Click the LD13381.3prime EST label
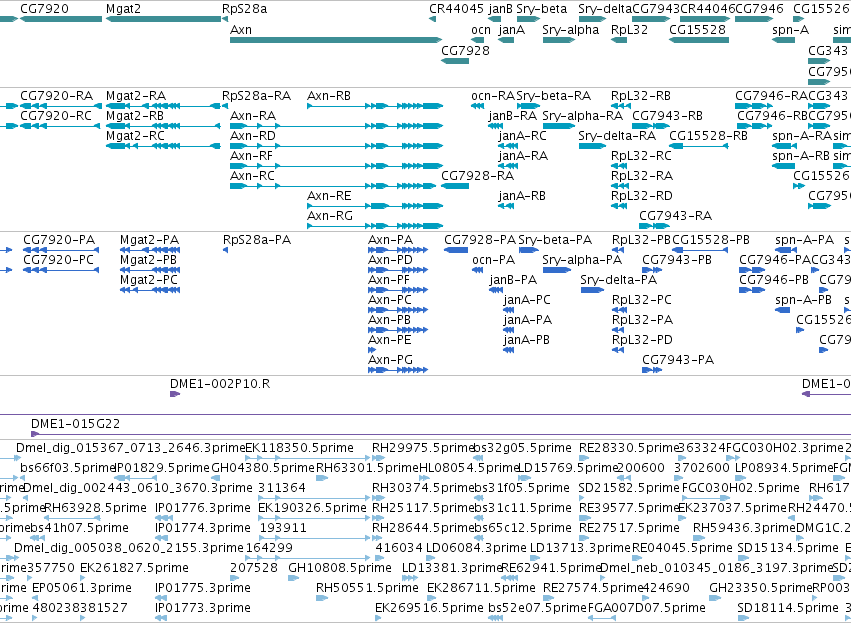Screen dimensions: 851x623 point(452,568)
